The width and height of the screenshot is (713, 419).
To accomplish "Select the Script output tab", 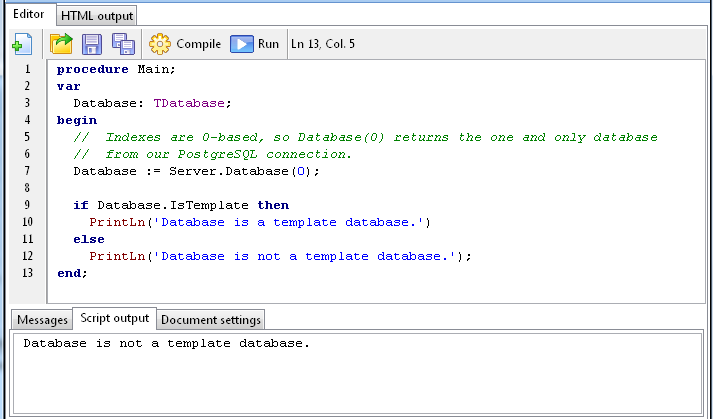I will coord(115,318).
